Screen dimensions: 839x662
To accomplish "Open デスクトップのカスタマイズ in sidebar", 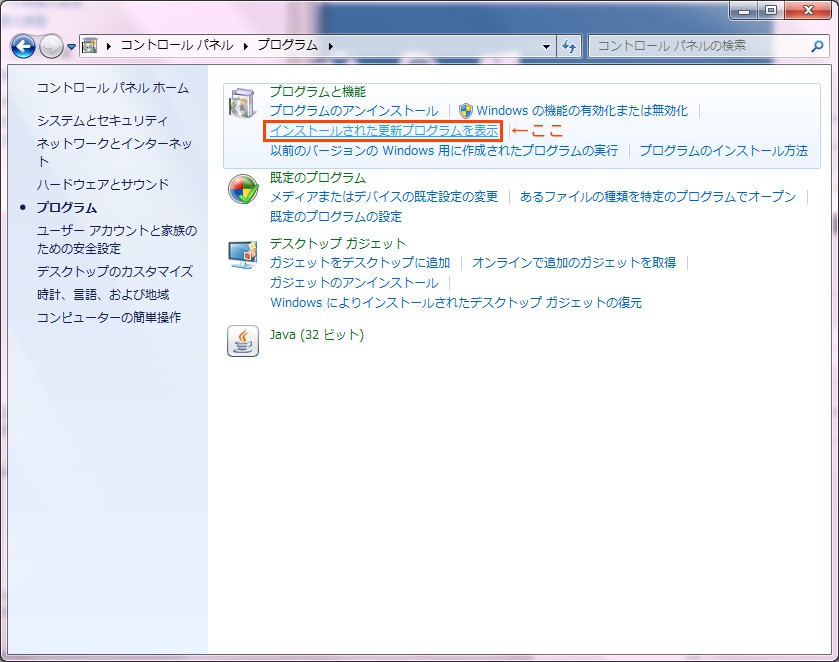I will [115, 271].
